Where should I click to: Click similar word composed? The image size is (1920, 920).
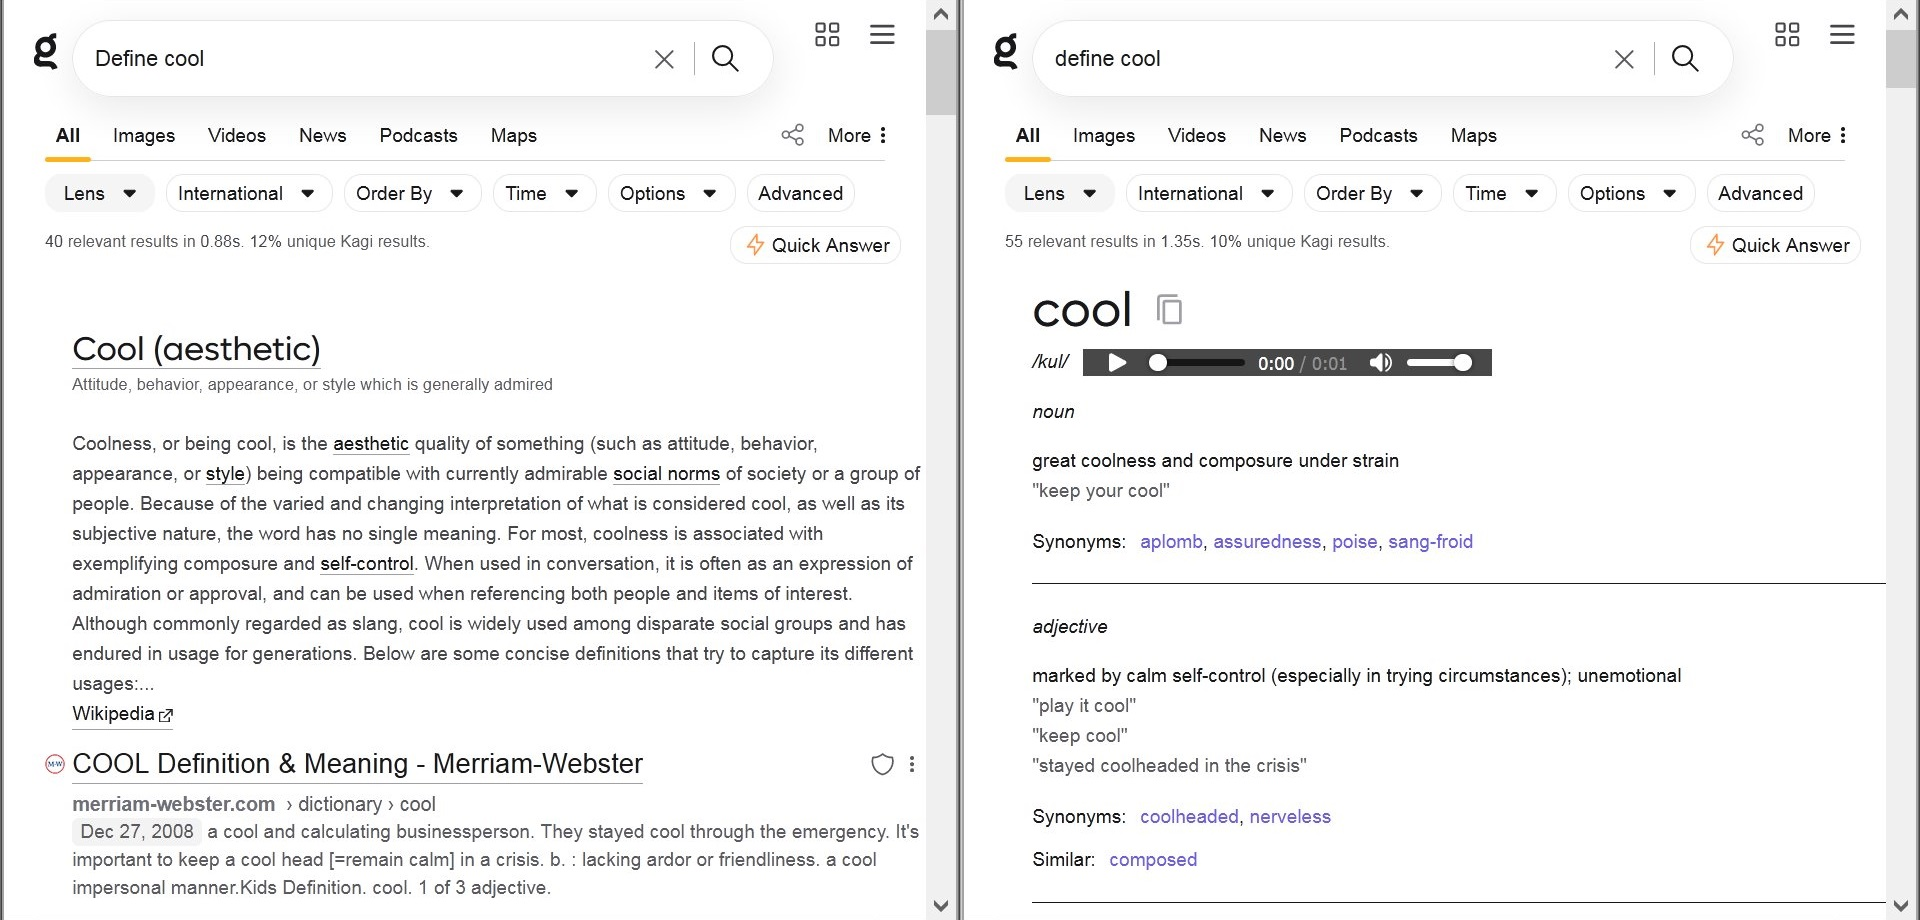[x=1153, y=859]
